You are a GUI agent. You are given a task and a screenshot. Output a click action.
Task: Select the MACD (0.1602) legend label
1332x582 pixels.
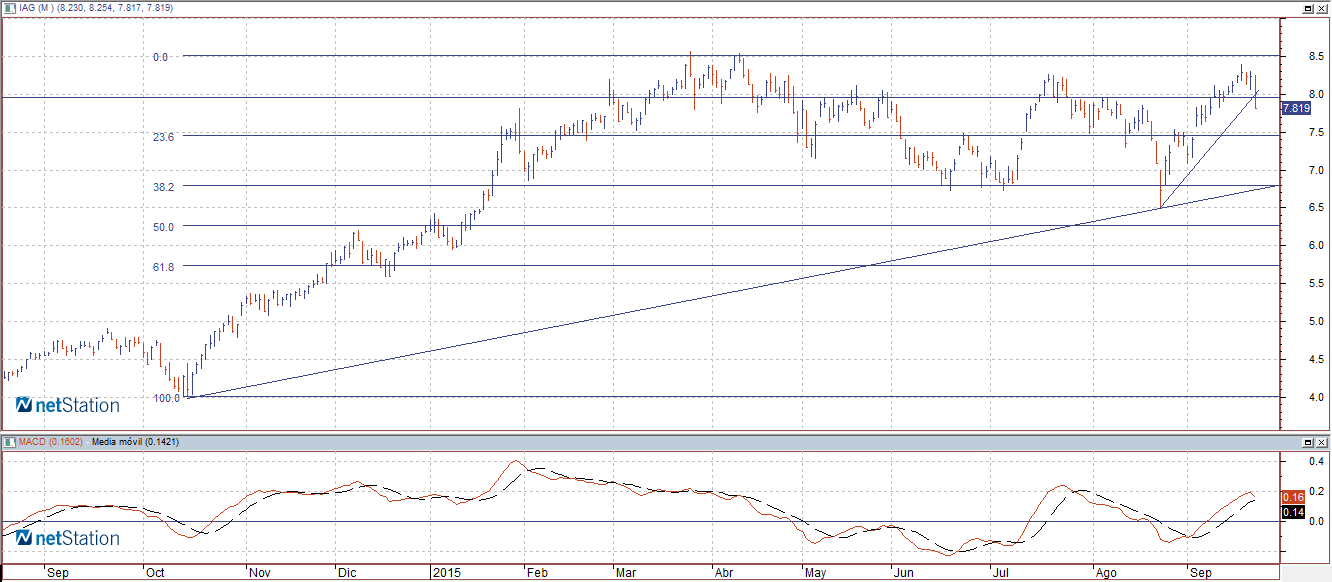[52, 441]
